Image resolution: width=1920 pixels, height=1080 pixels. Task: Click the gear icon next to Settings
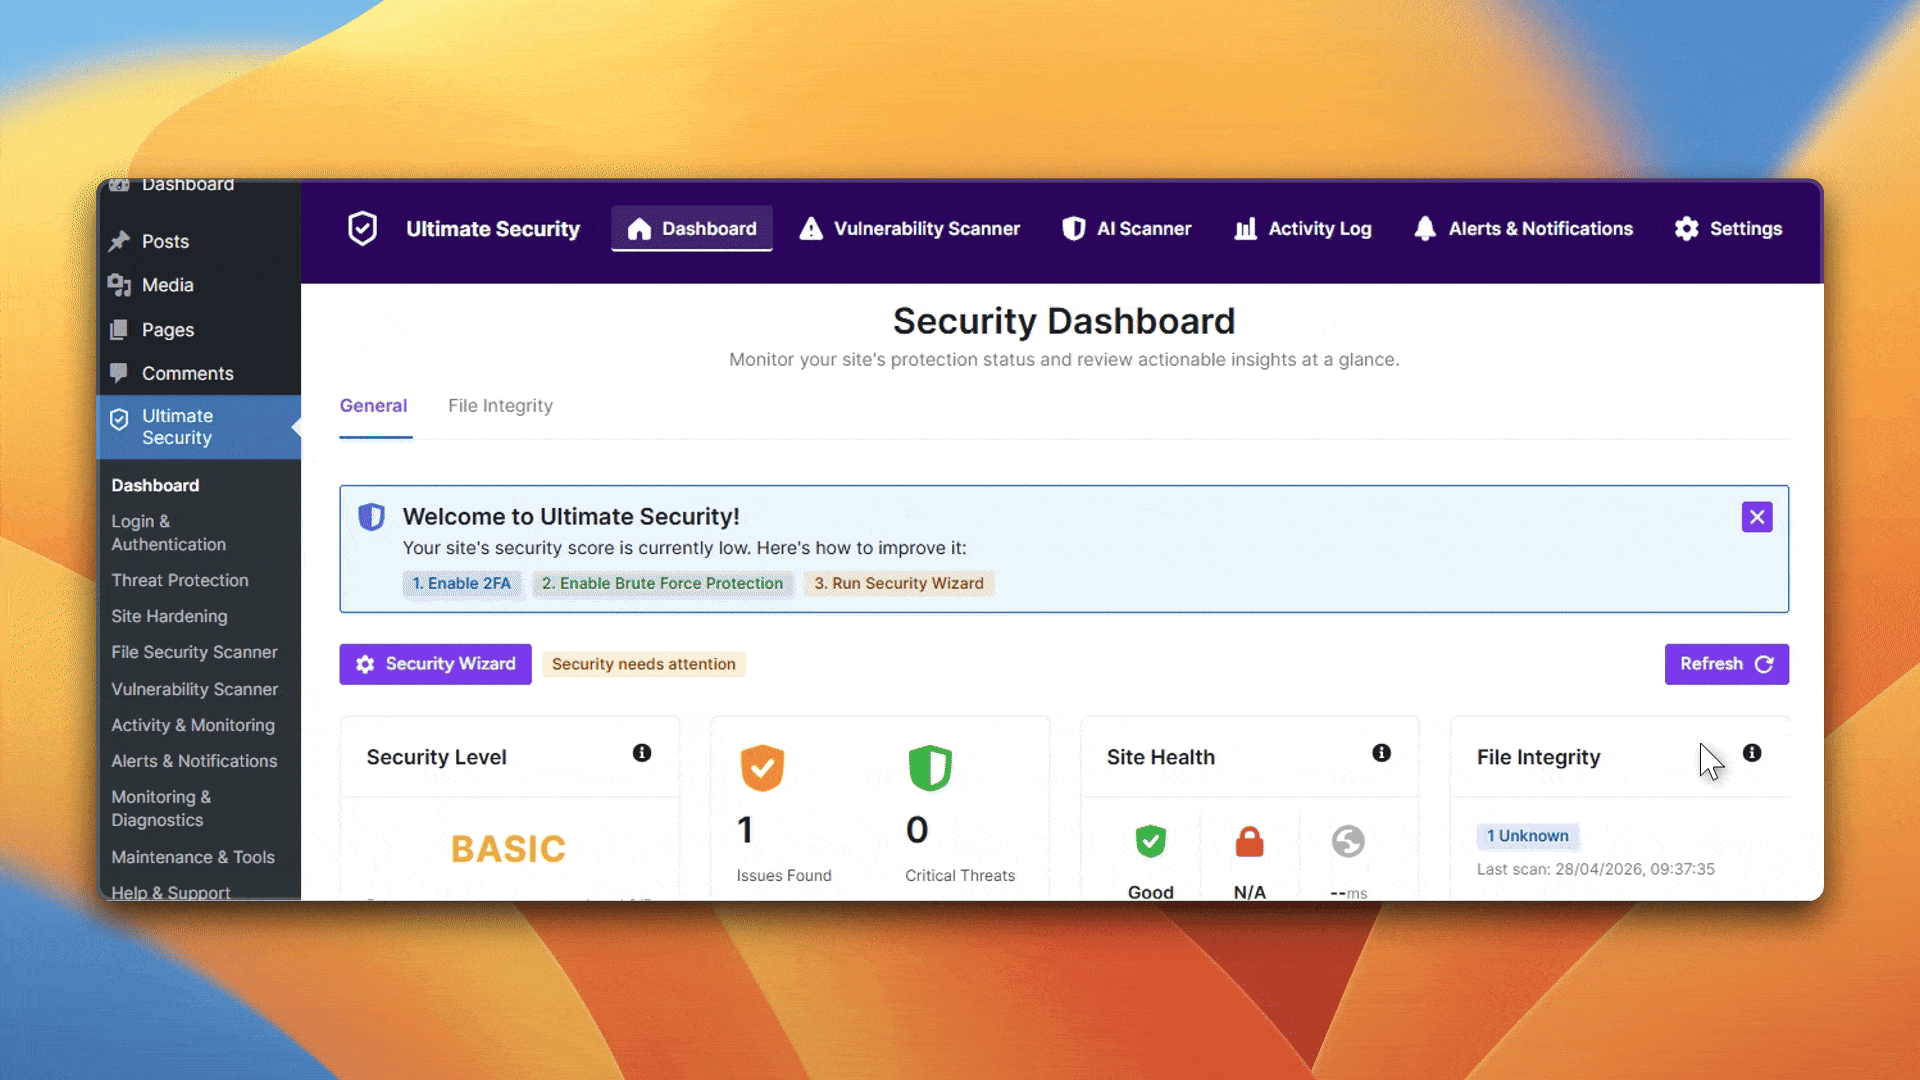(1686, 229)
